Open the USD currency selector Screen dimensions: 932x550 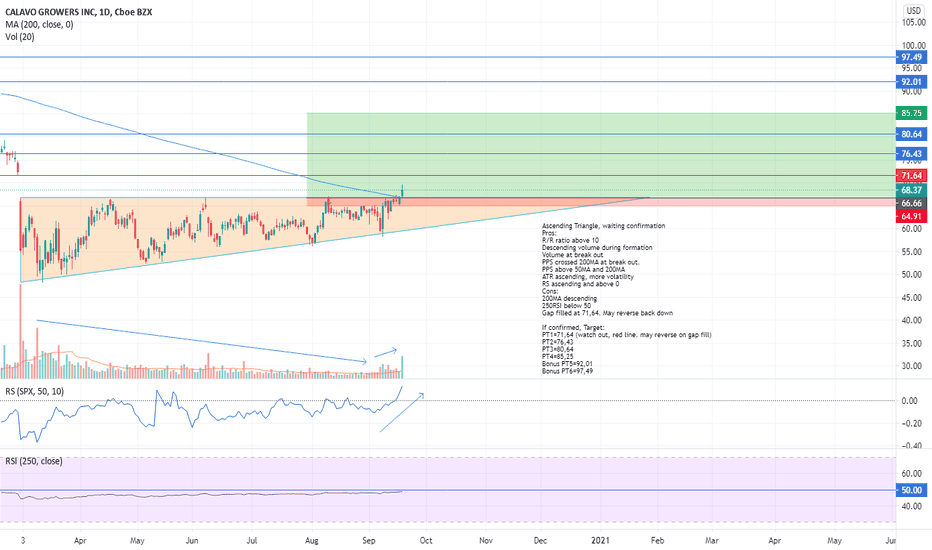tap(914, 11)
